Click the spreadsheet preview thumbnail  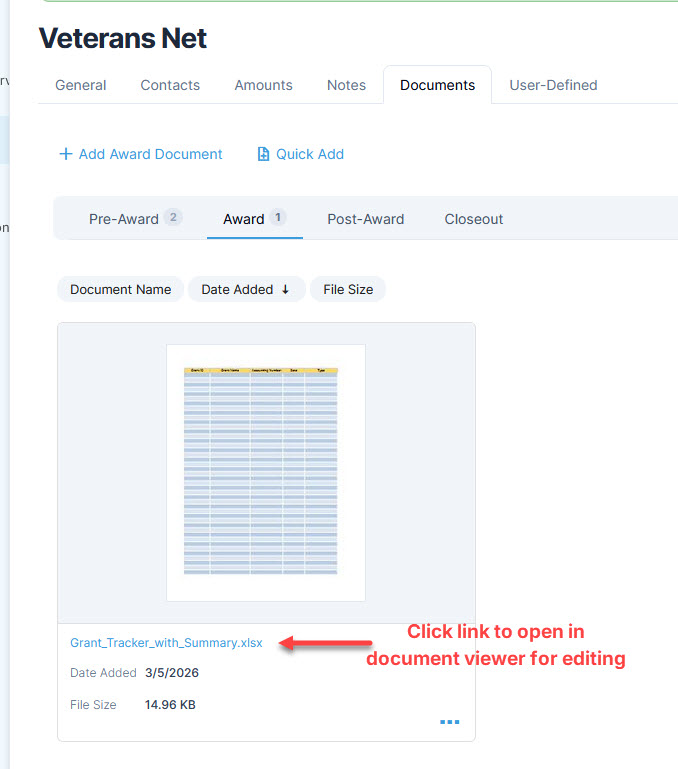(265, 472)
